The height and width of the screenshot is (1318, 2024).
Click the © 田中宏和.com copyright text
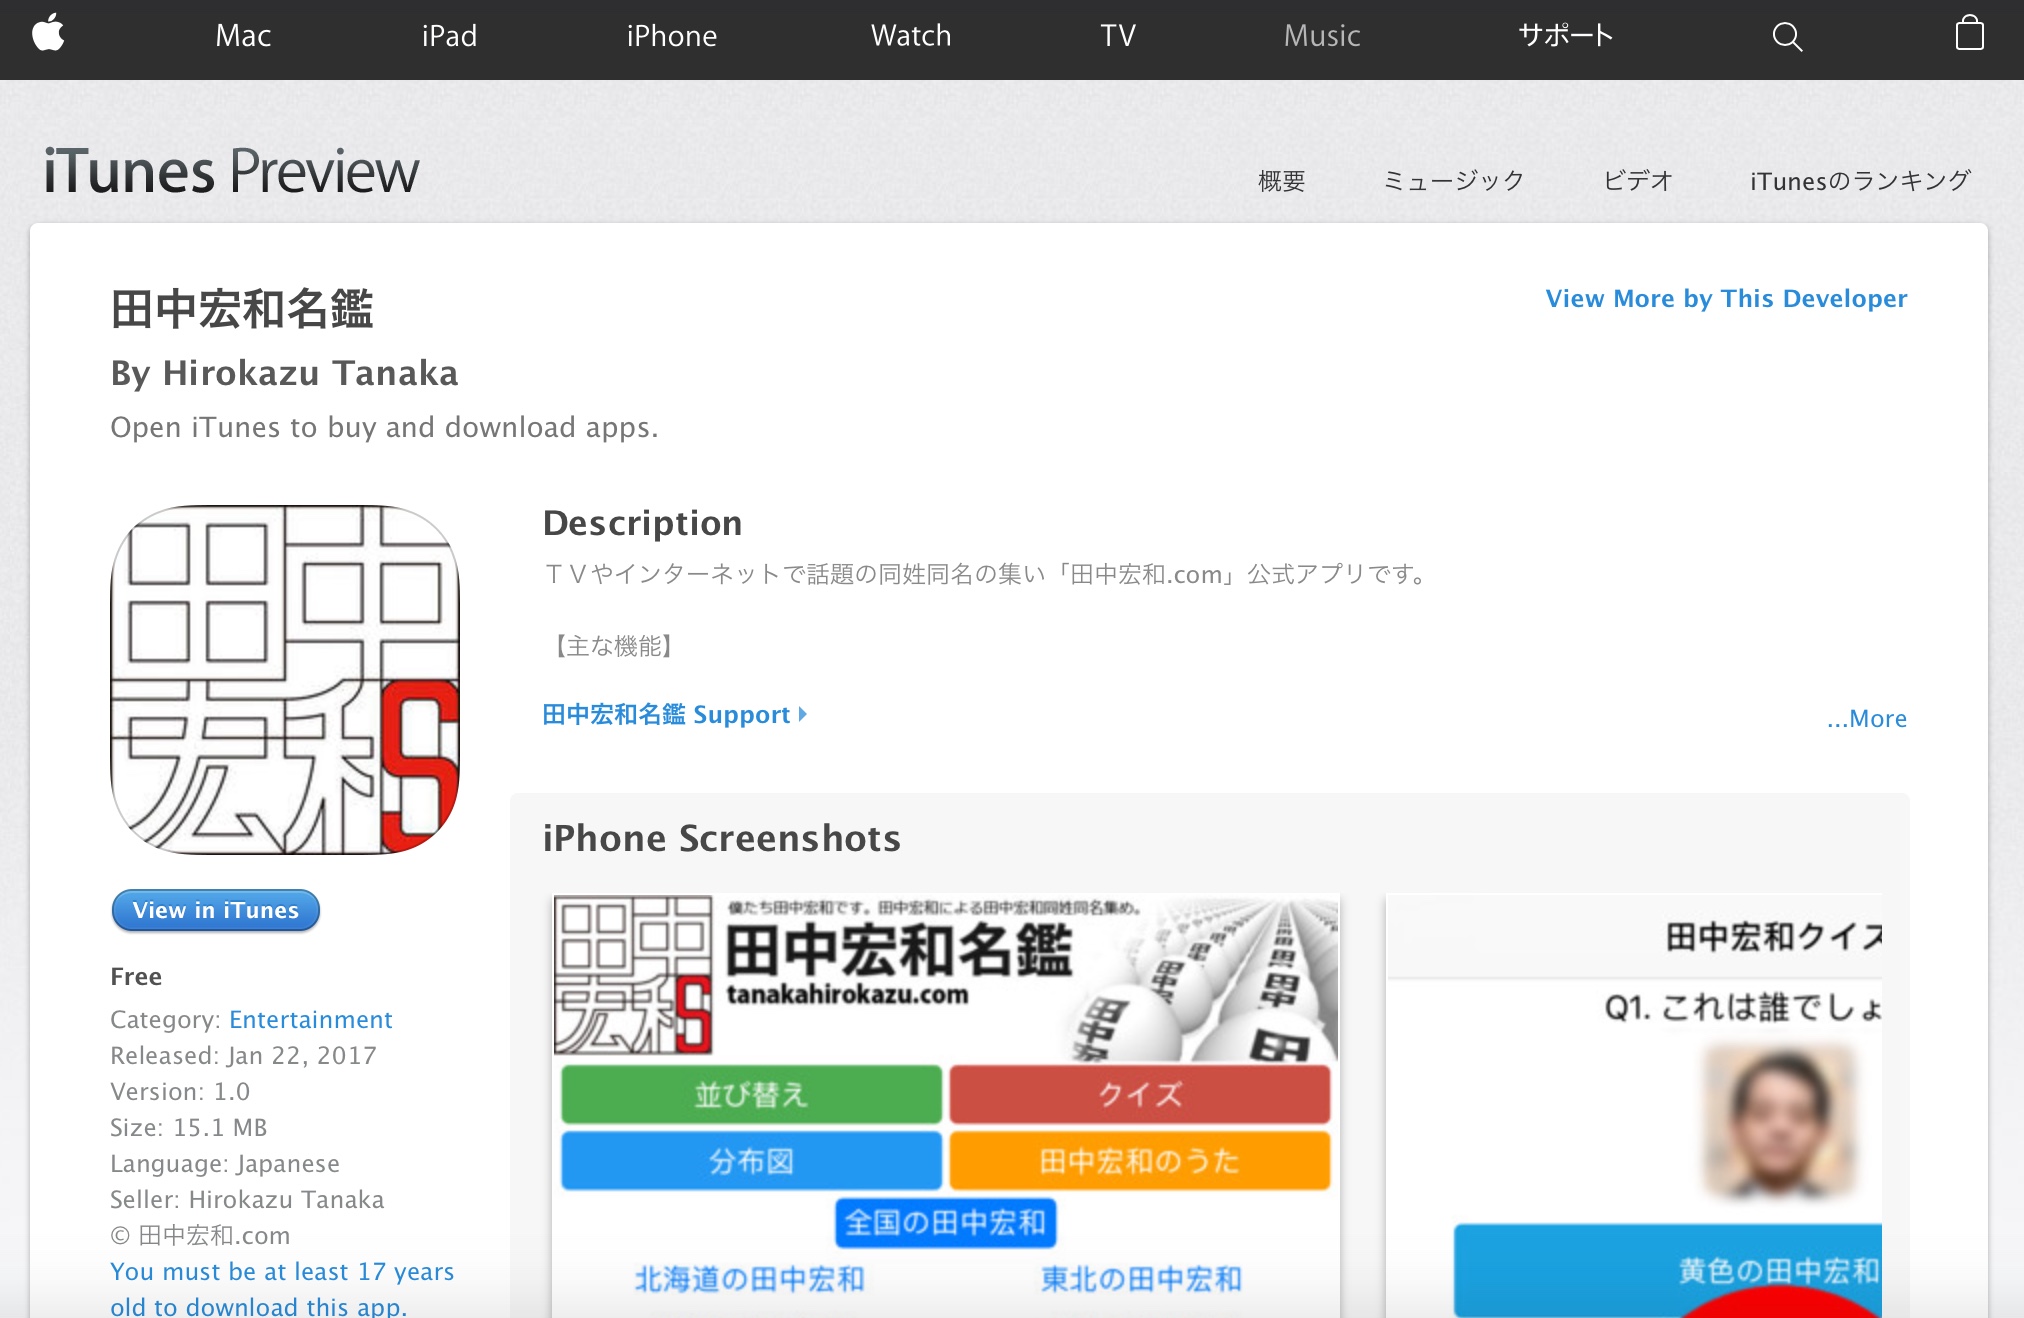200,1236
